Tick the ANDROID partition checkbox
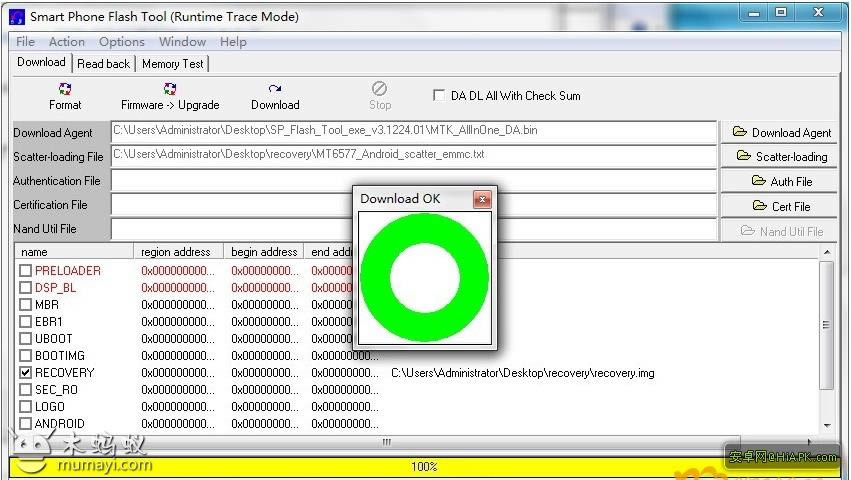Viewport: 851px width, 480px height. coord(26,424)
